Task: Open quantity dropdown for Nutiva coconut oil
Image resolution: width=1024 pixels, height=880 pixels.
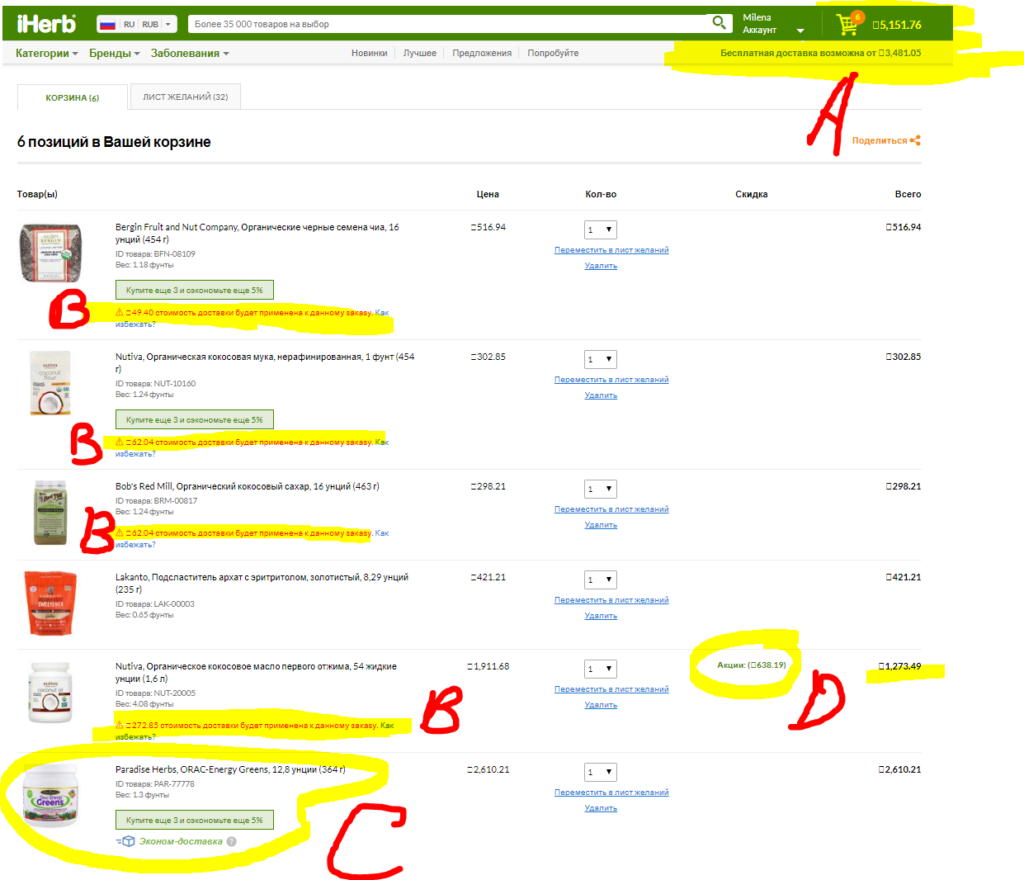Action: click(x=600, y=668)
